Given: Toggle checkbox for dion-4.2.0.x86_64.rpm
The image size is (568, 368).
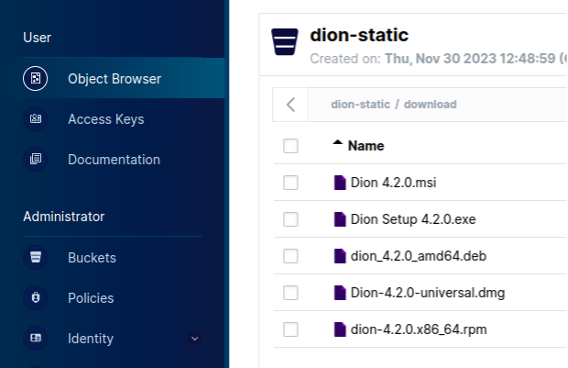Looking at the screenshot, I should 291,330.
